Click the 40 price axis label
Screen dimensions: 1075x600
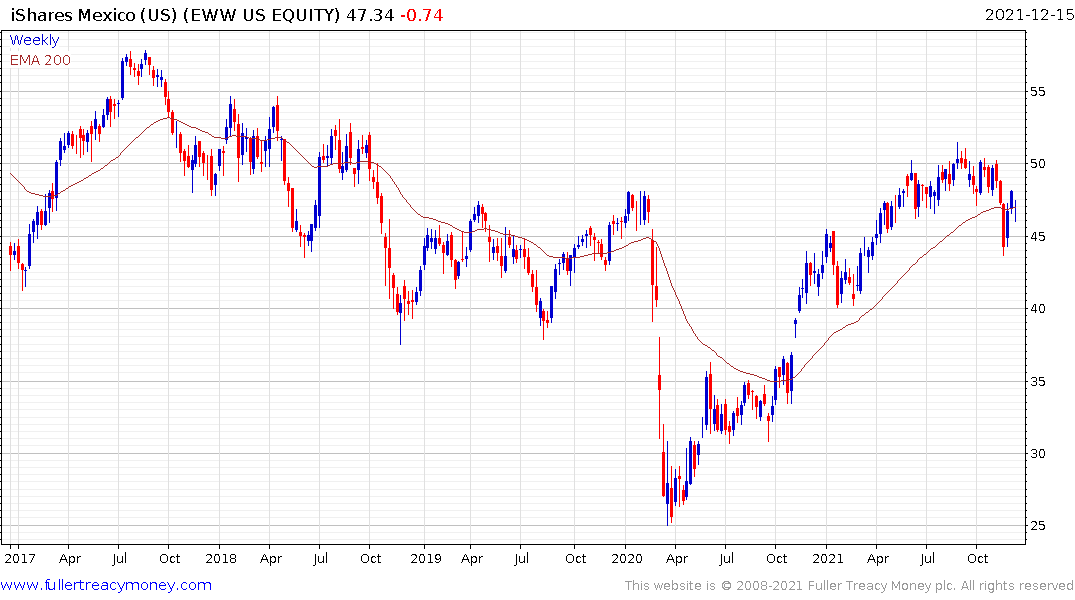tap(1038, 309)
